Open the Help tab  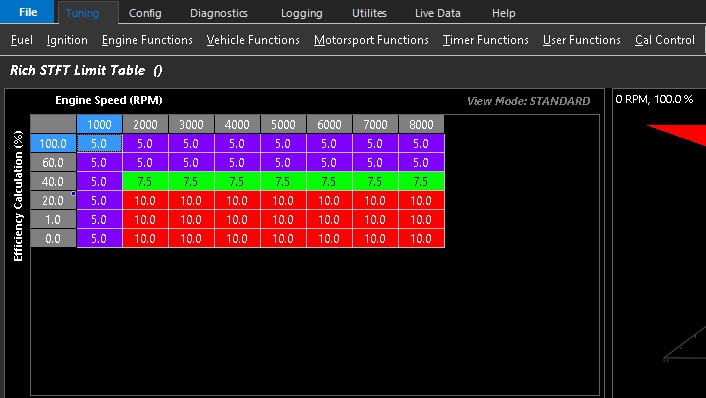[x=503, y=13]
